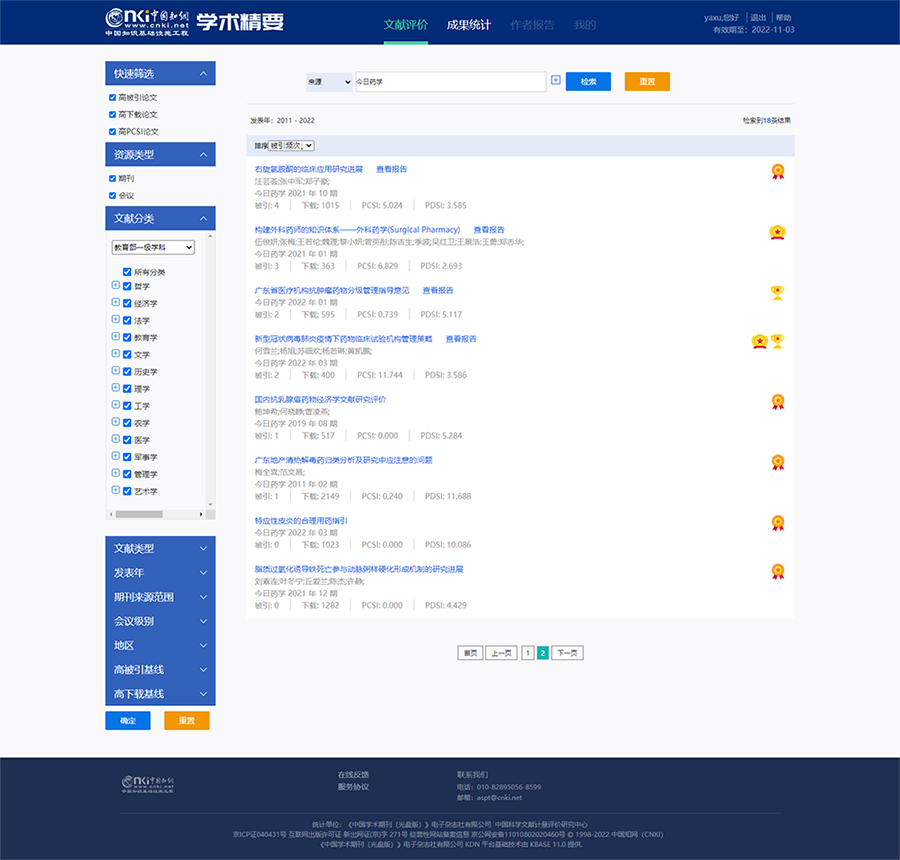900x860 pixels.
Task: Click the ribbon medal icon on the first result
Action: (777, 171)
